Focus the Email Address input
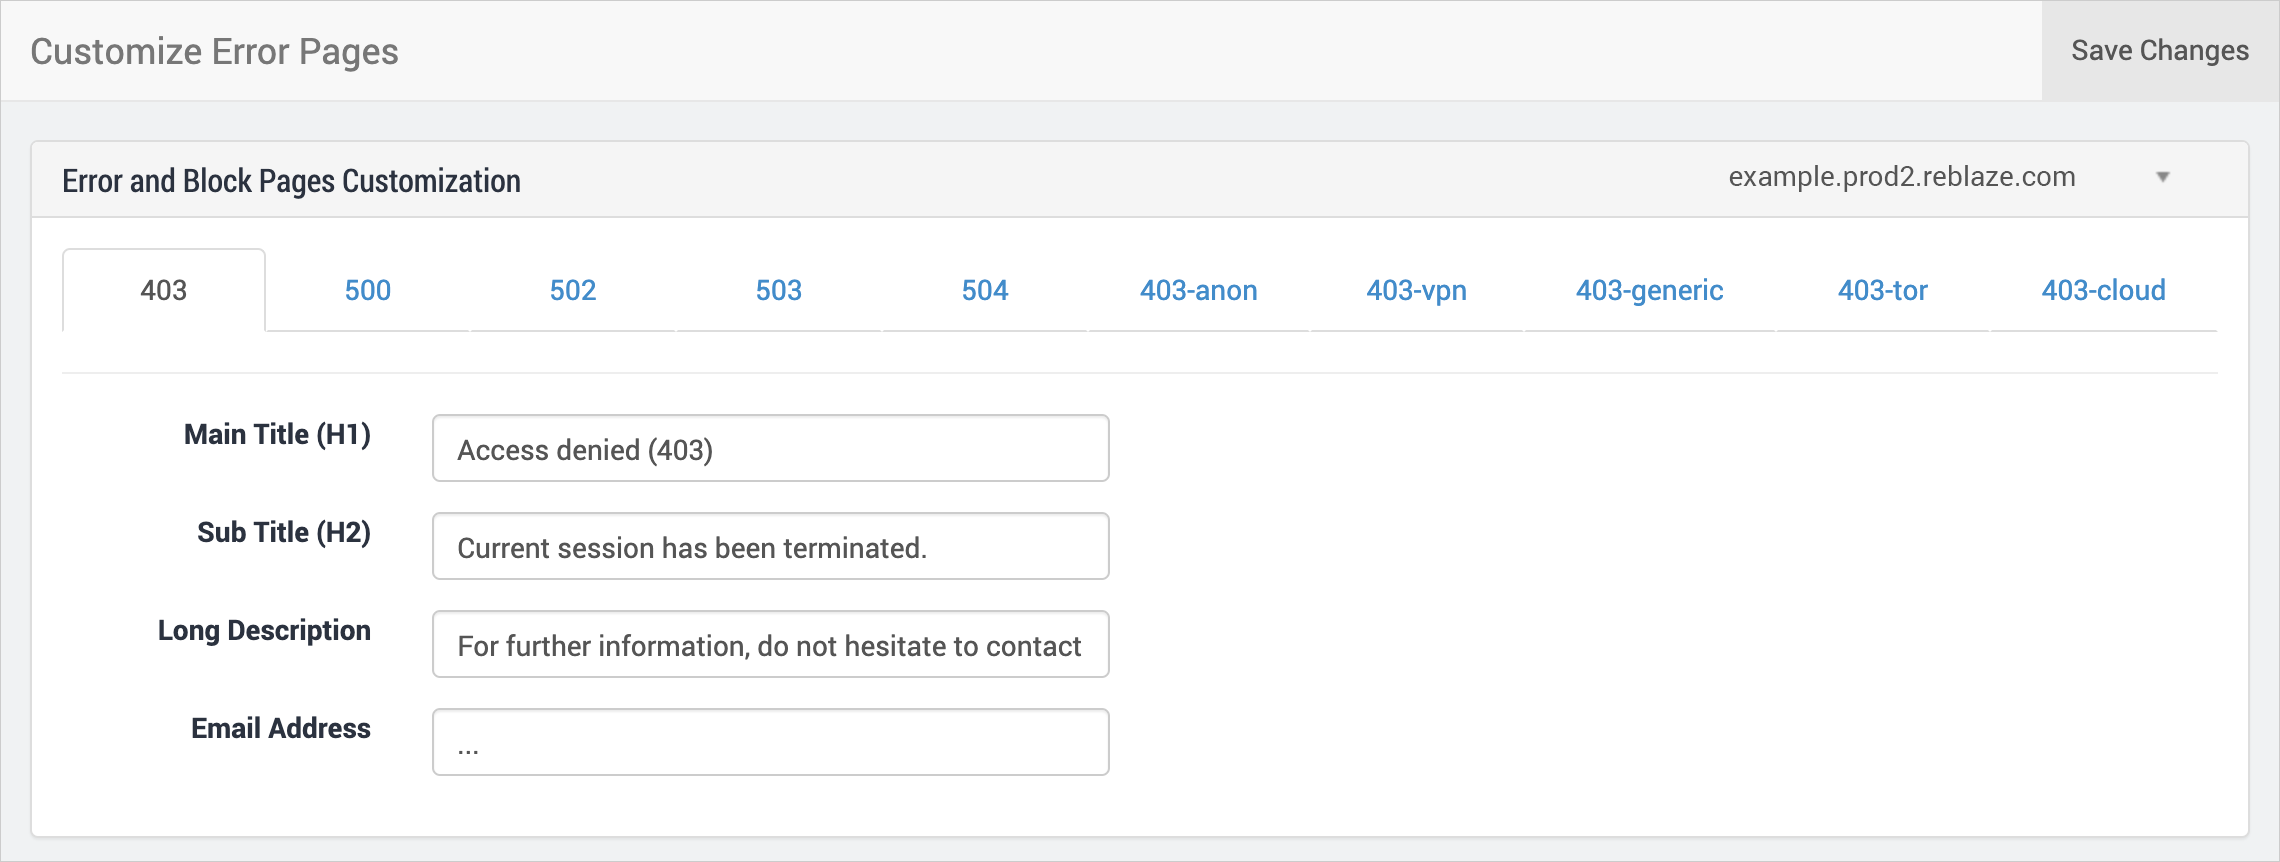This screenshot has height=862, width=2280. [x=770, y=743]
